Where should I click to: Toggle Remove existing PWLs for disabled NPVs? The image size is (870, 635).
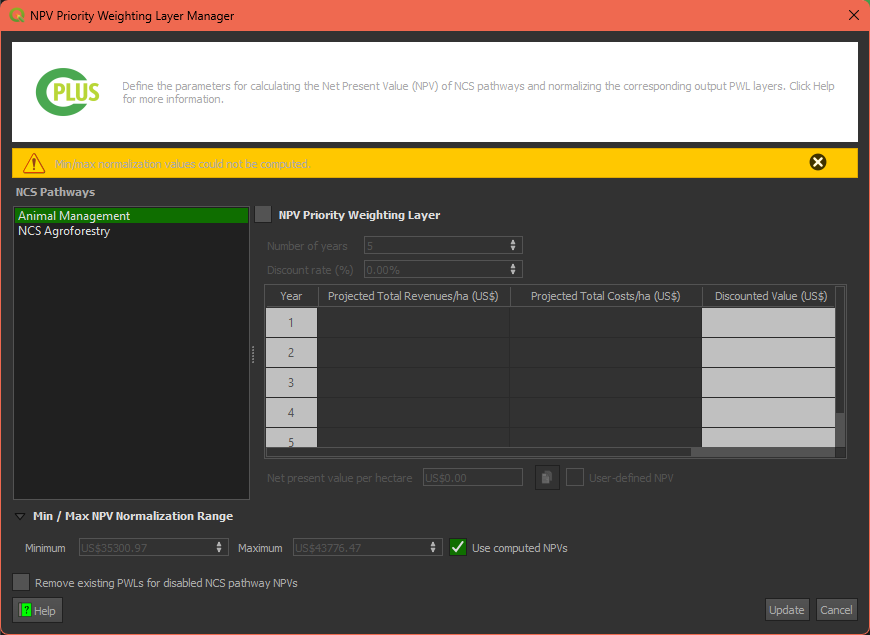[21, 582]
